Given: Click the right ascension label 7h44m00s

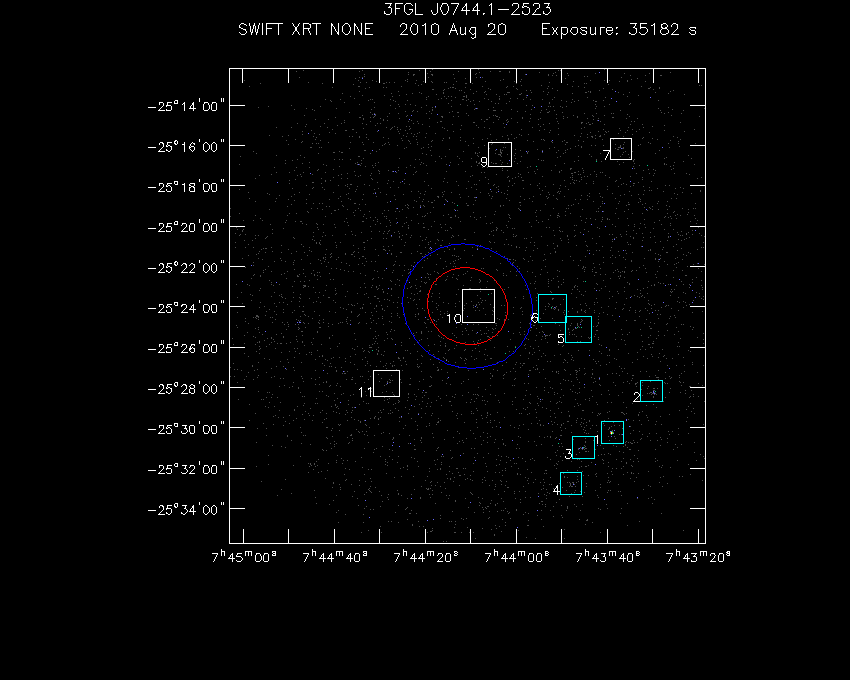Looking at the screenshot, I should (517, 557).
